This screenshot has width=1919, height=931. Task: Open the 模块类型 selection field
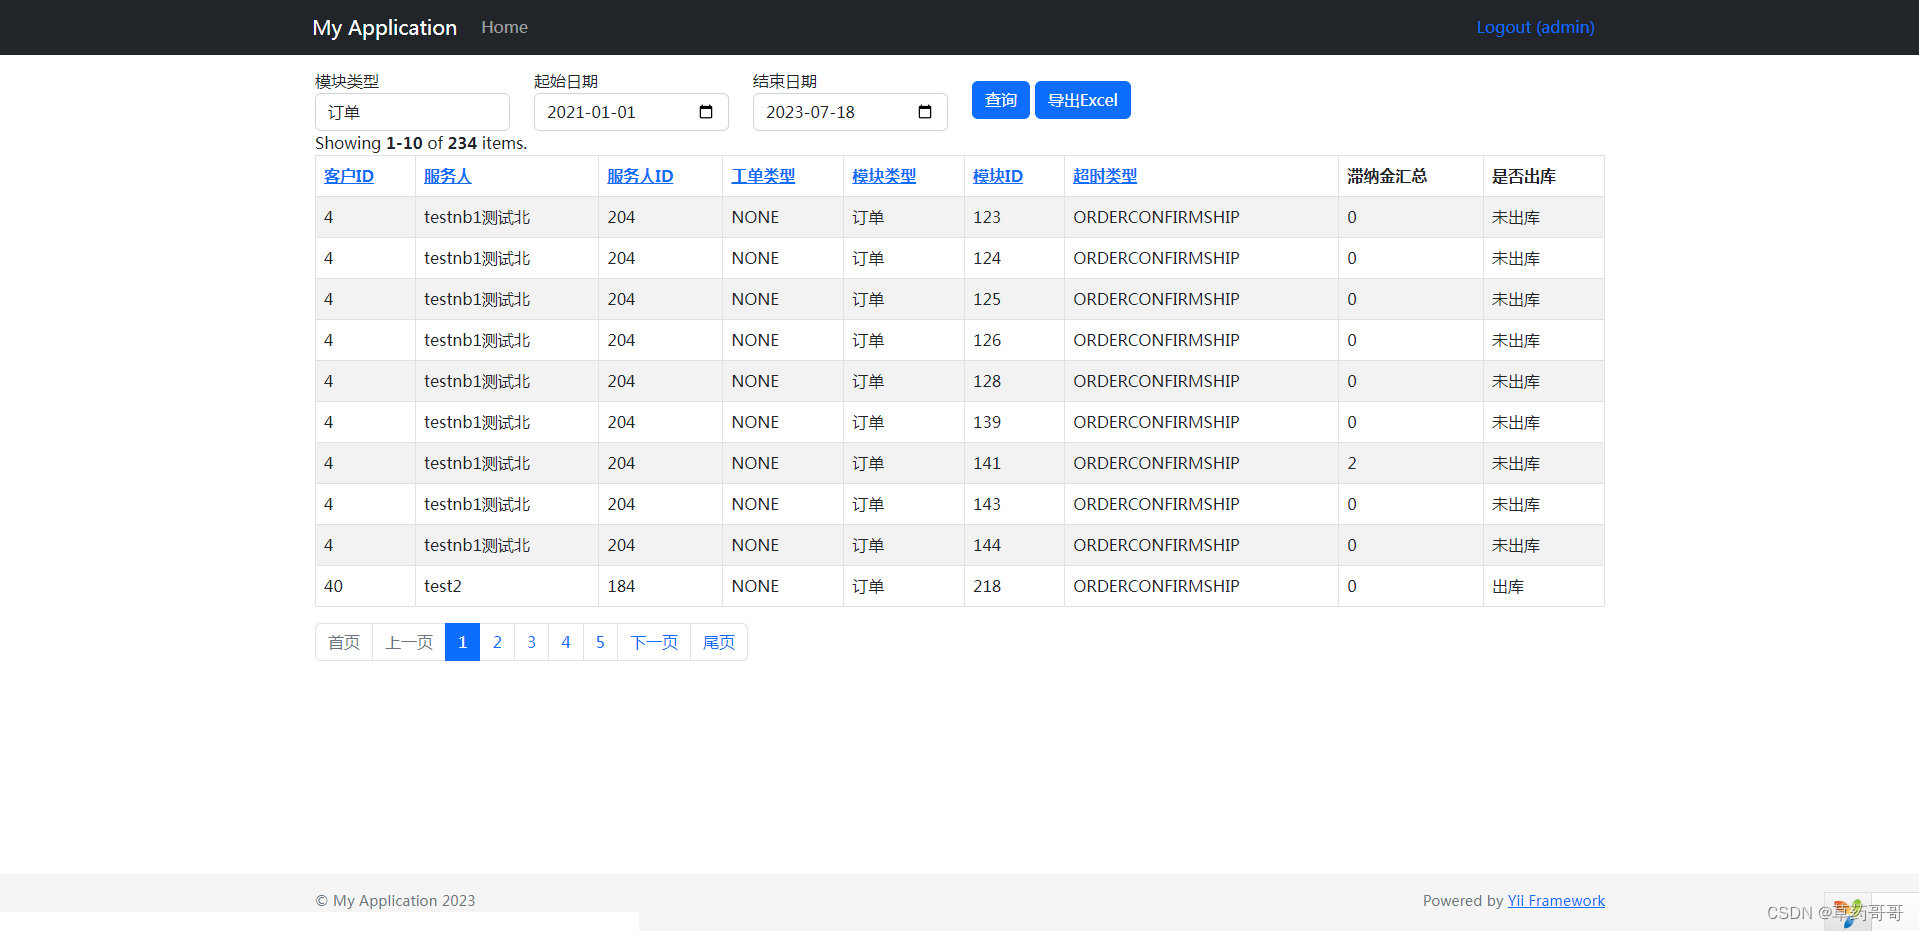(x=412, y=112)
